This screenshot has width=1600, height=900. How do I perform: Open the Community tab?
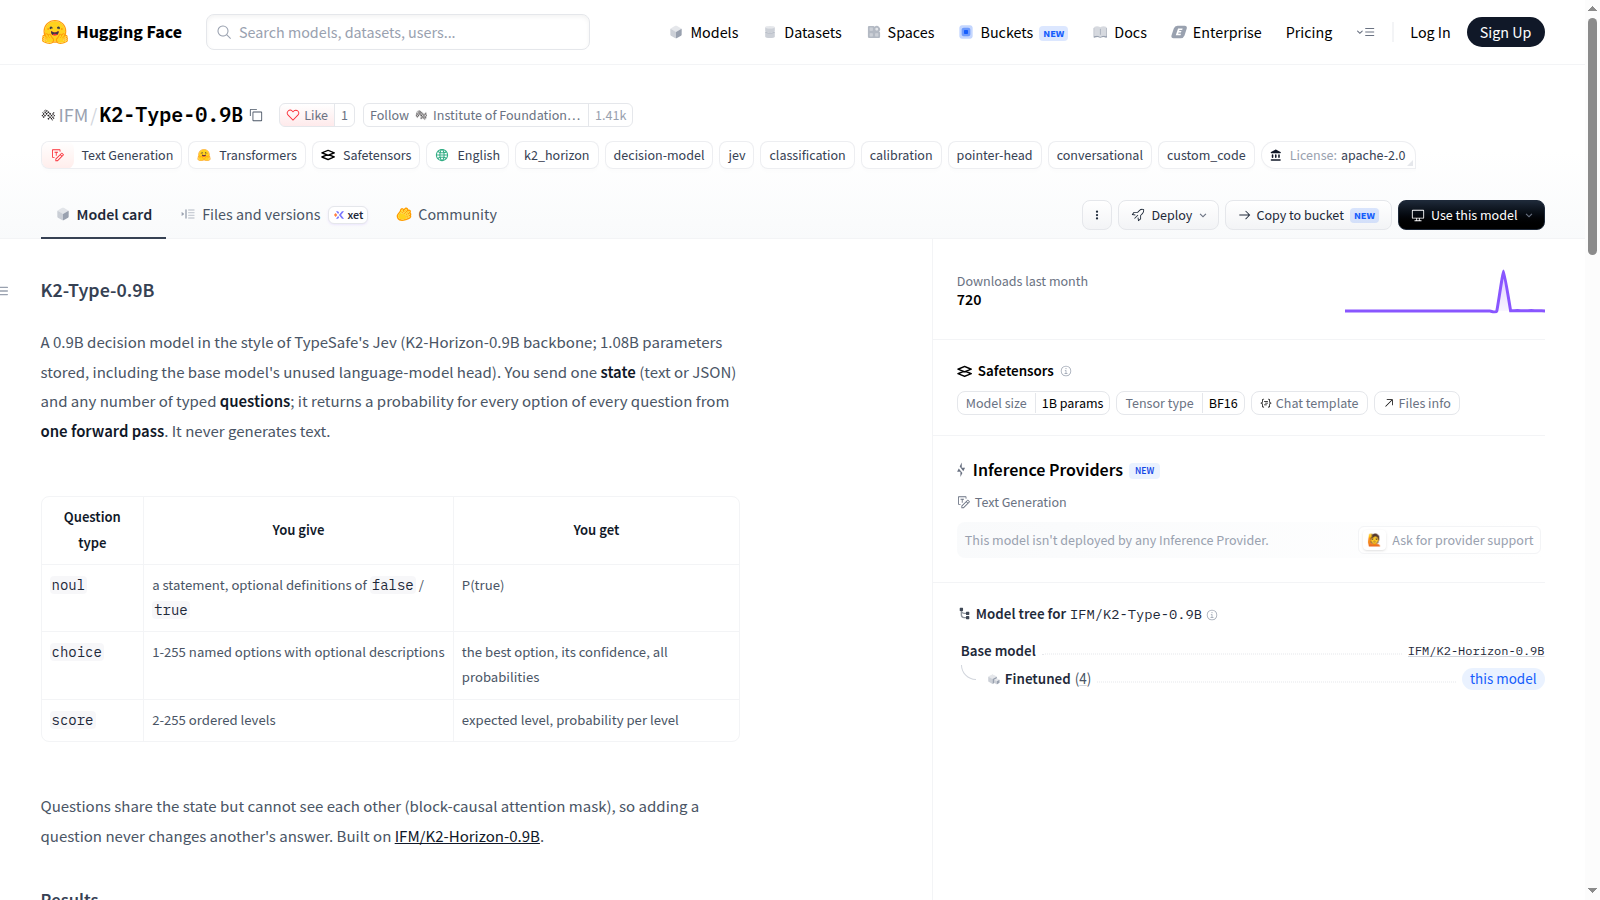point(446,215)
